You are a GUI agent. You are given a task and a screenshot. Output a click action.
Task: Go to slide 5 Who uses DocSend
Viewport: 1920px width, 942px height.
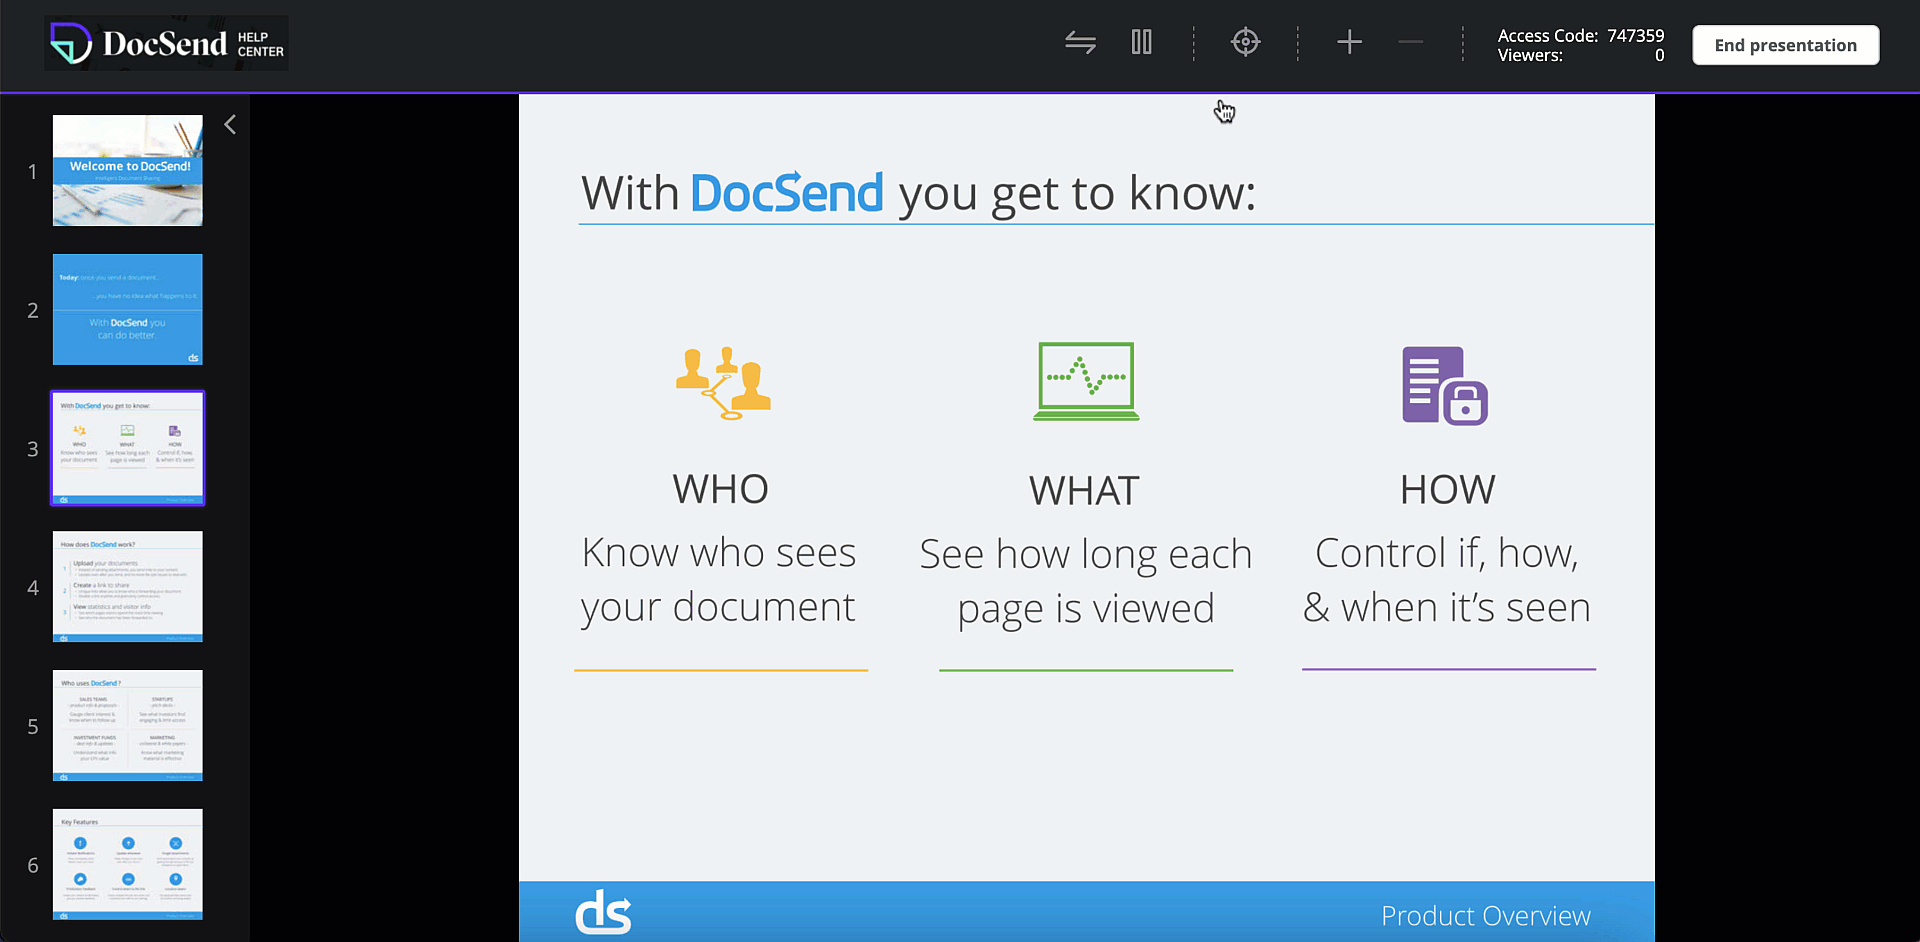tap(128, 725)
